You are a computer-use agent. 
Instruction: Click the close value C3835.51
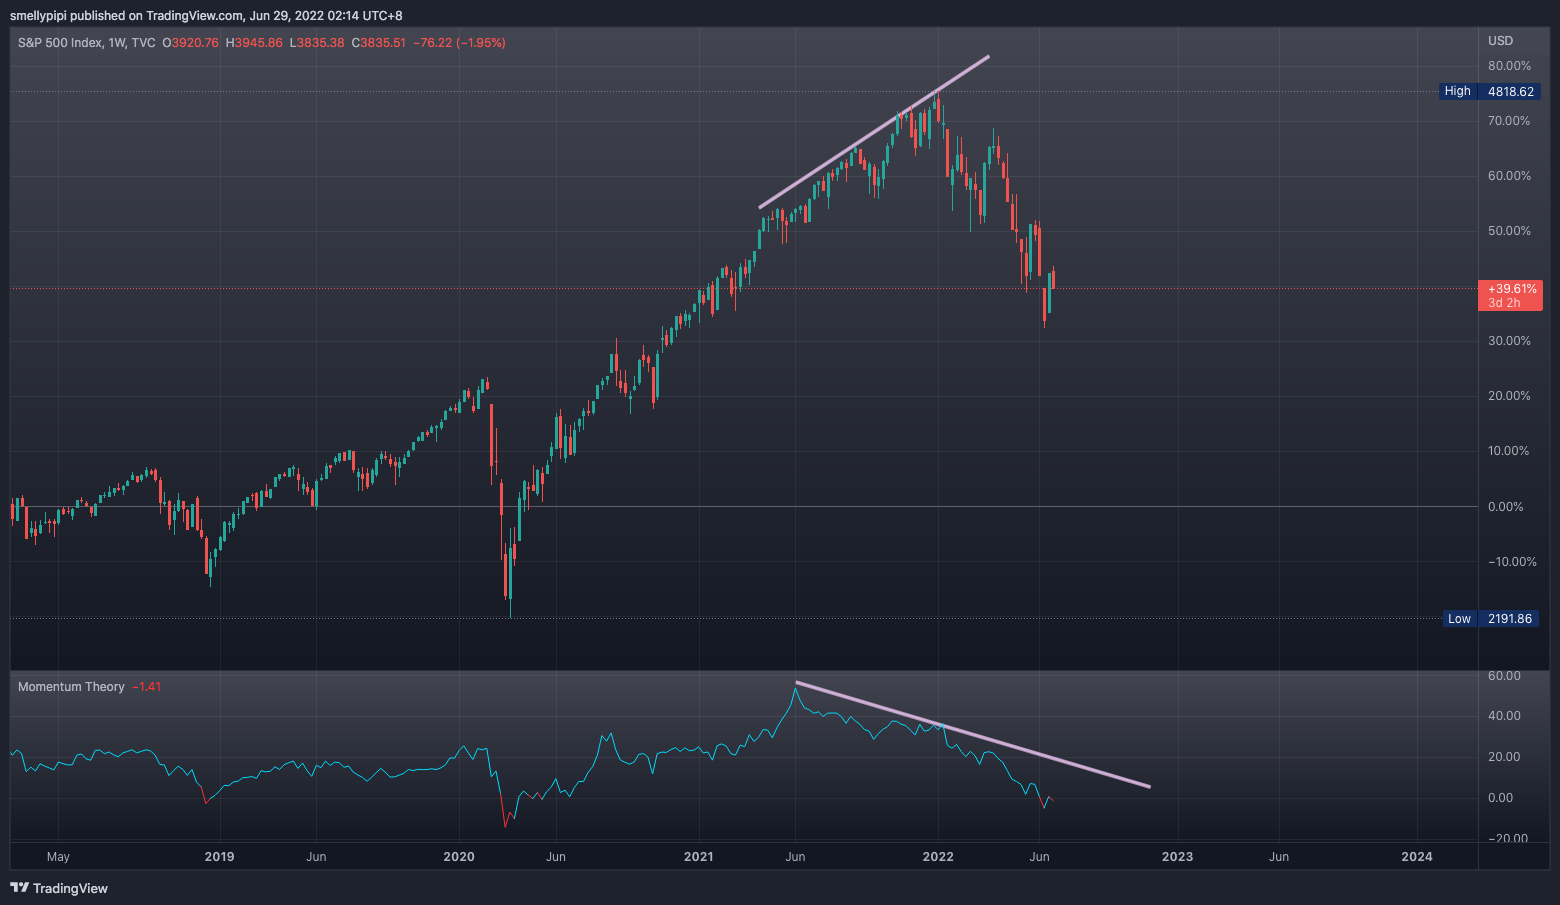click(379, 43)
